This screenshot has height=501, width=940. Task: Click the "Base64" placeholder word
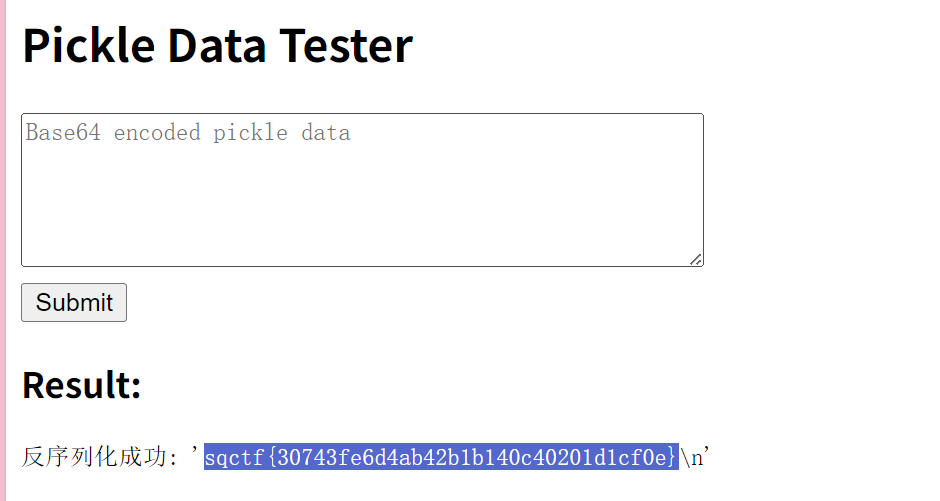coord(63,133)
